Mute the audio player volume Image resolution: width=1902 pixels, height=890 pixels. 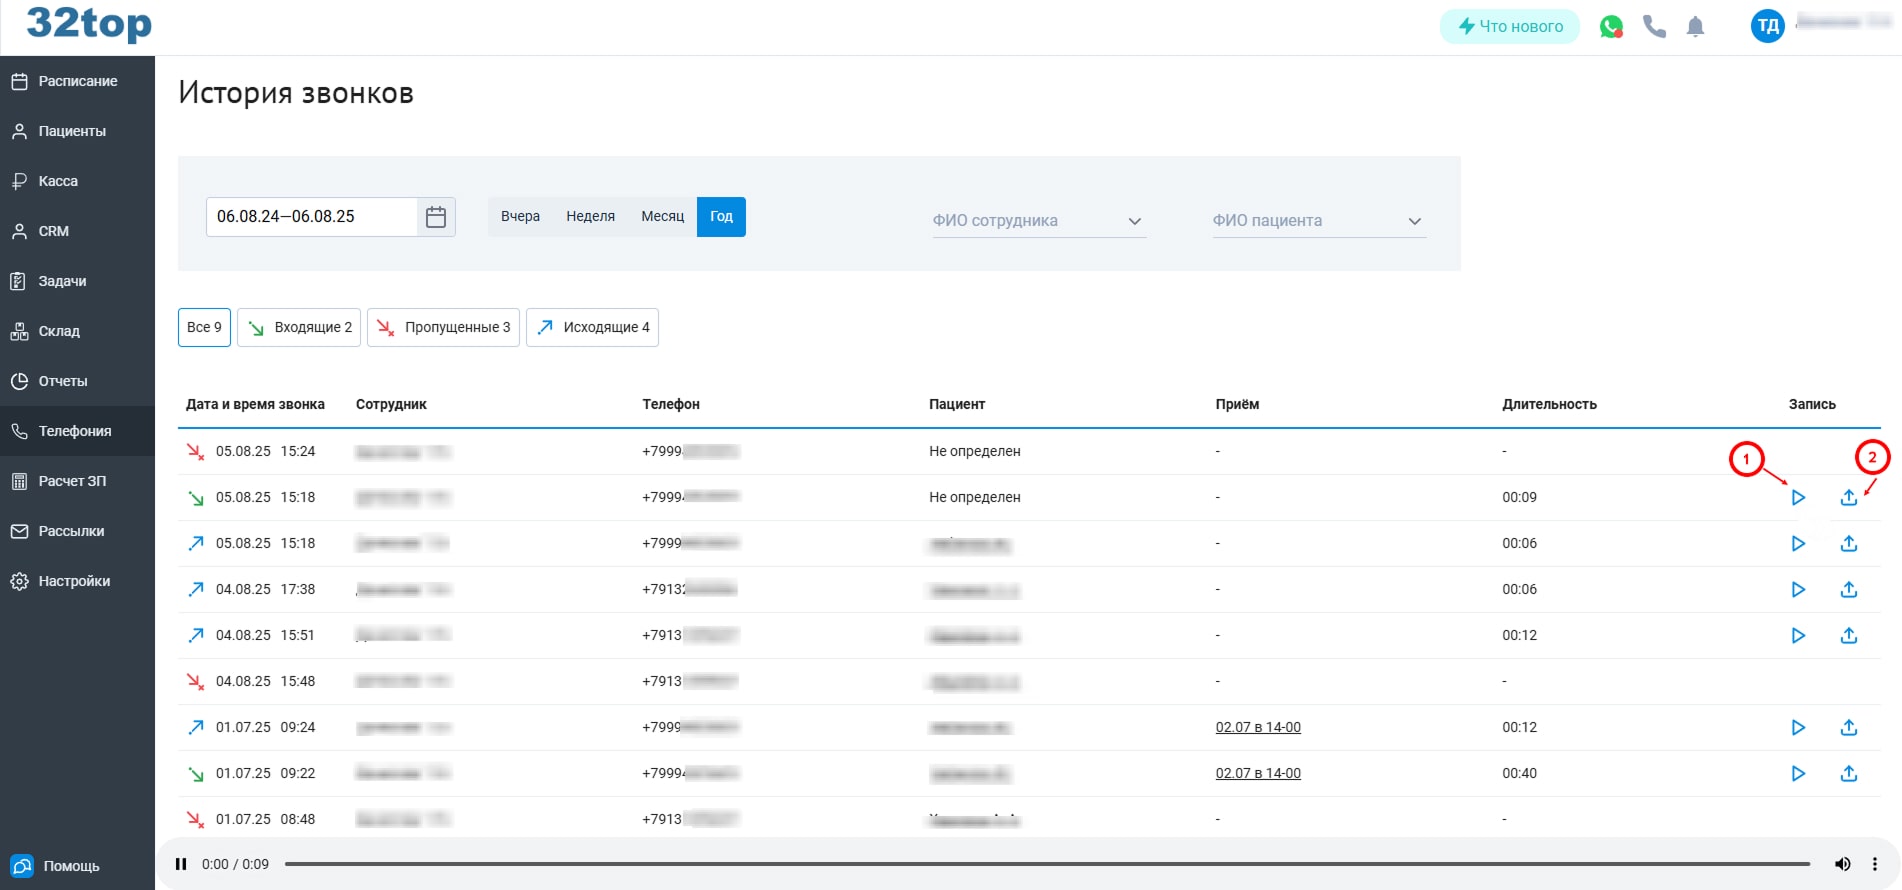[x=1841, y=864]
